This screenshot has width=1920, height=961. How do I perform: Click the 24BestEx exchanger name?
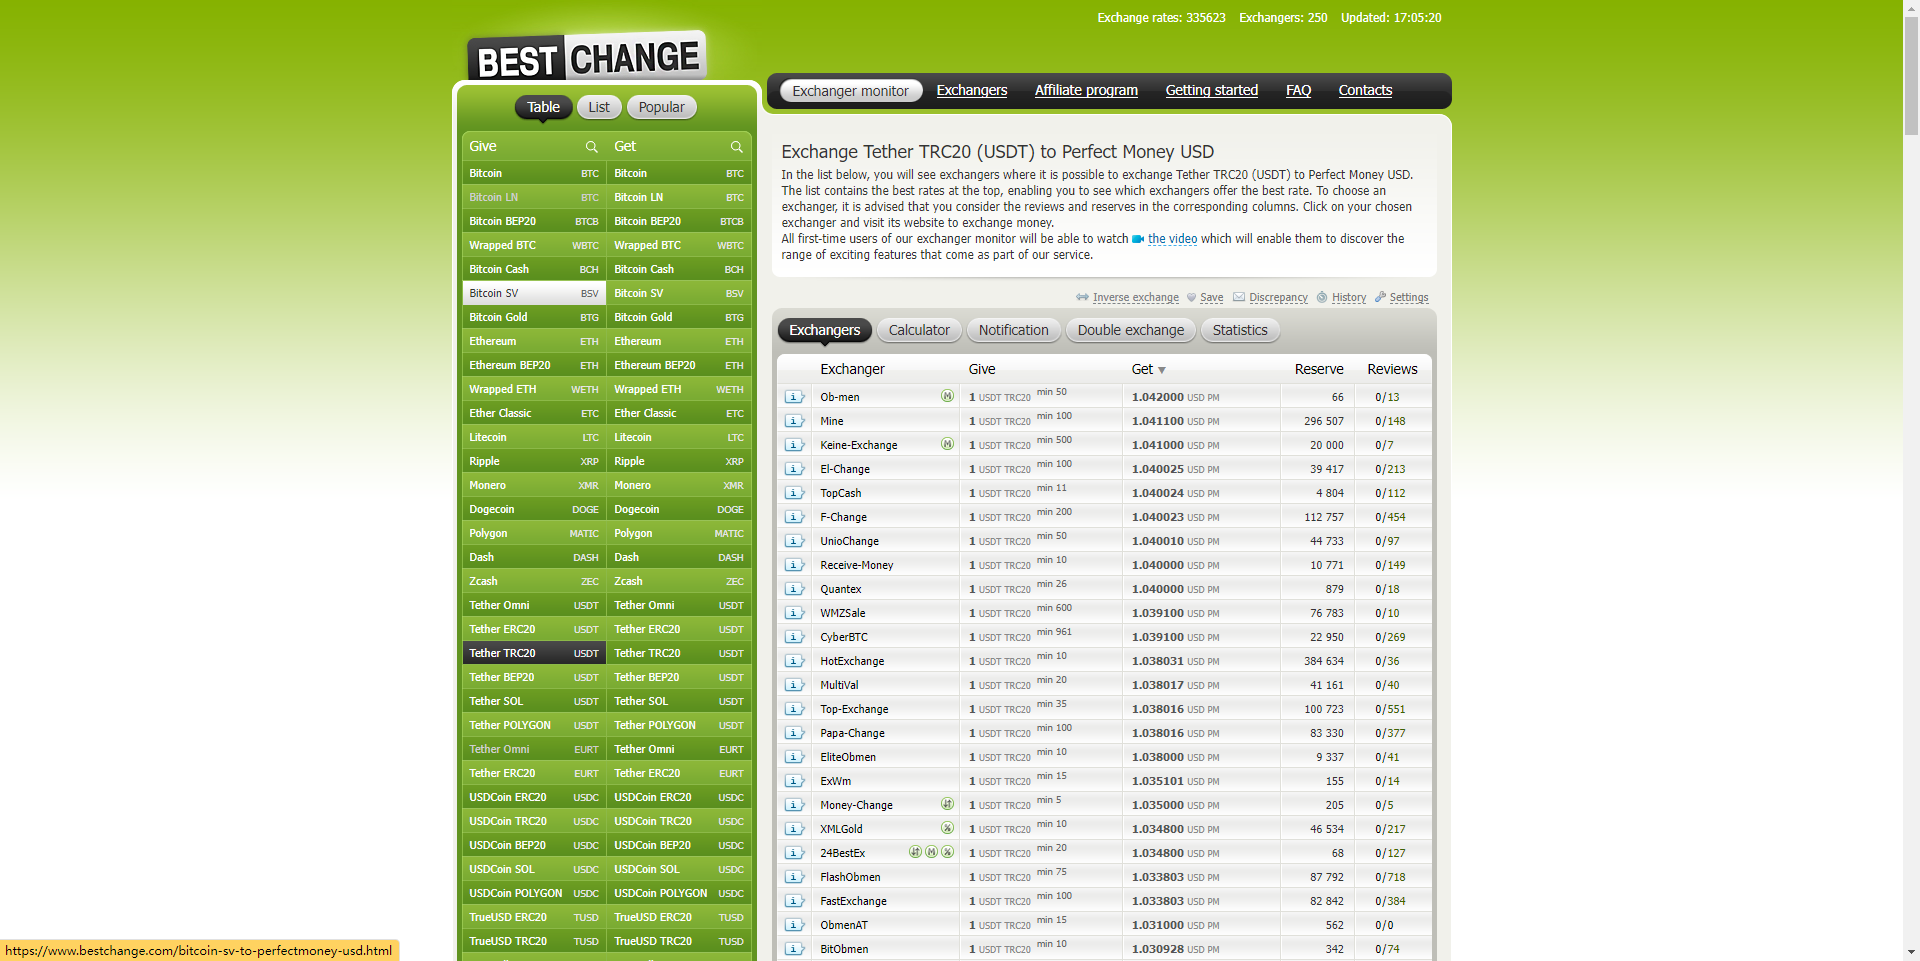843,853
